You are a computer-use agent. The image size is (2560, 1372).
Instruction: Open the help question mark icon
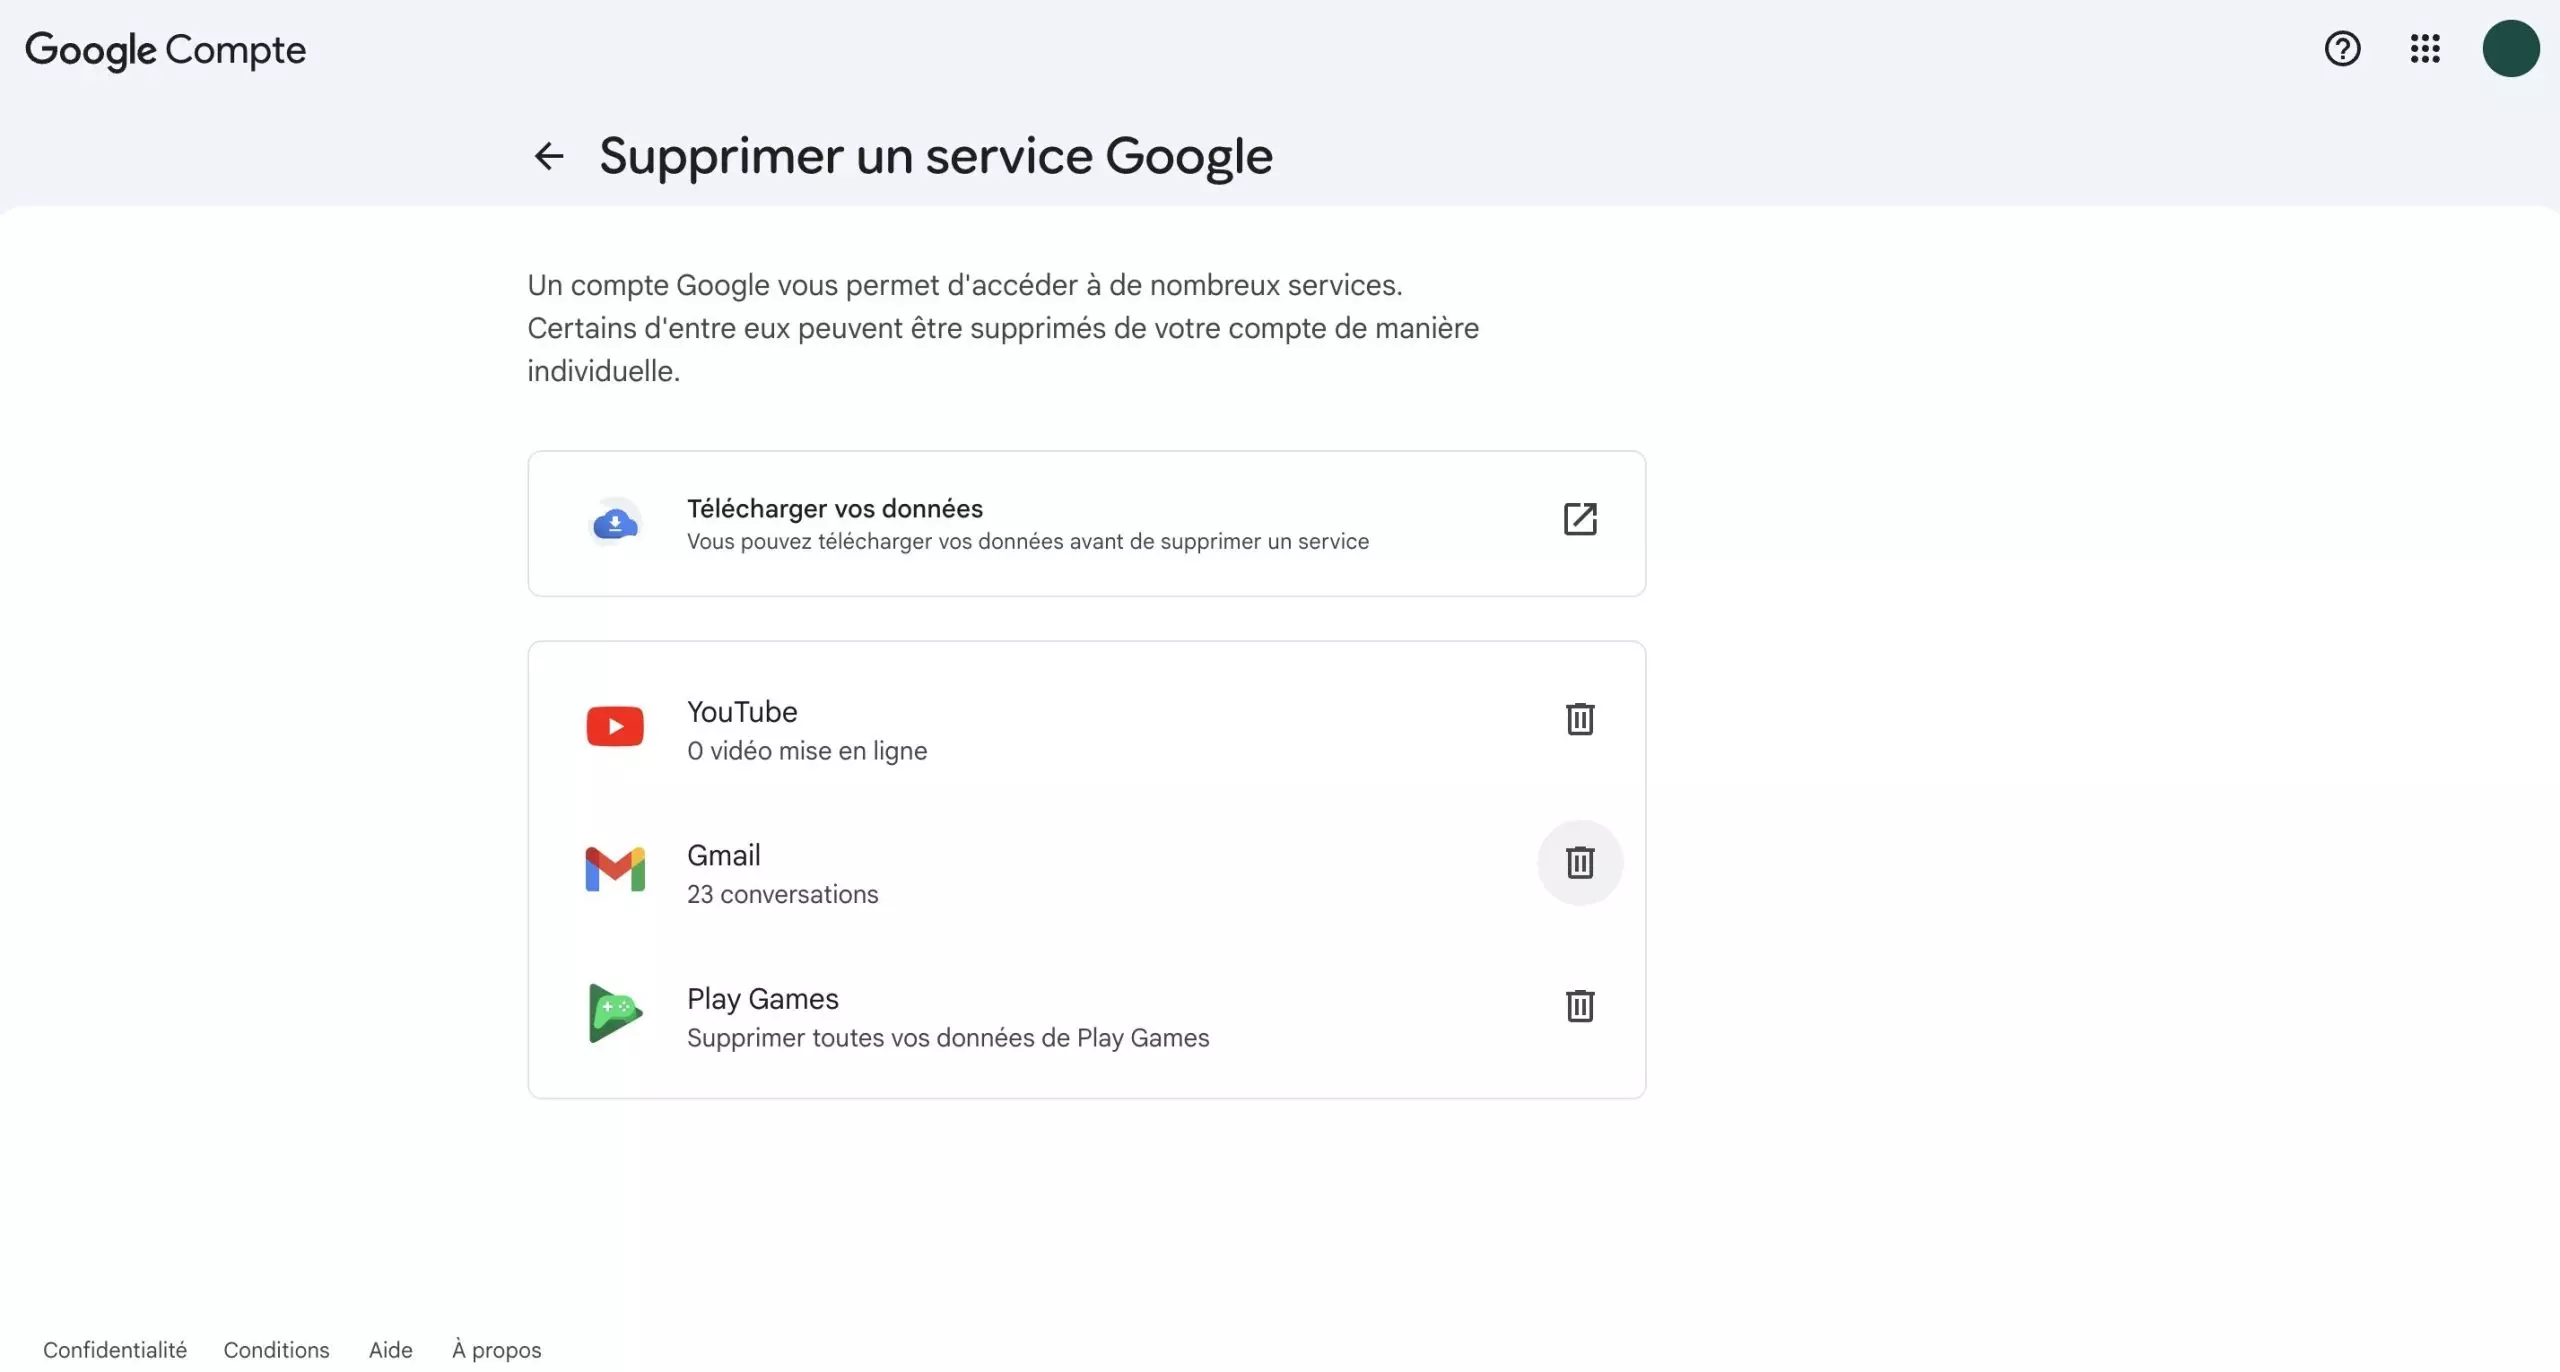pos(2342,48)
